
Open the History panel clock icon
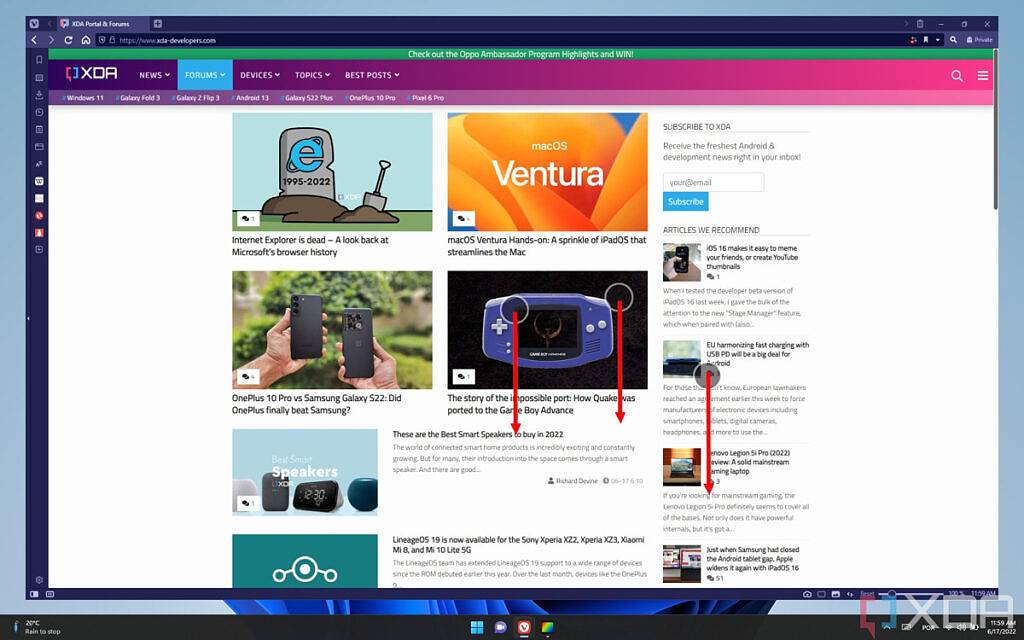point(39,112)
